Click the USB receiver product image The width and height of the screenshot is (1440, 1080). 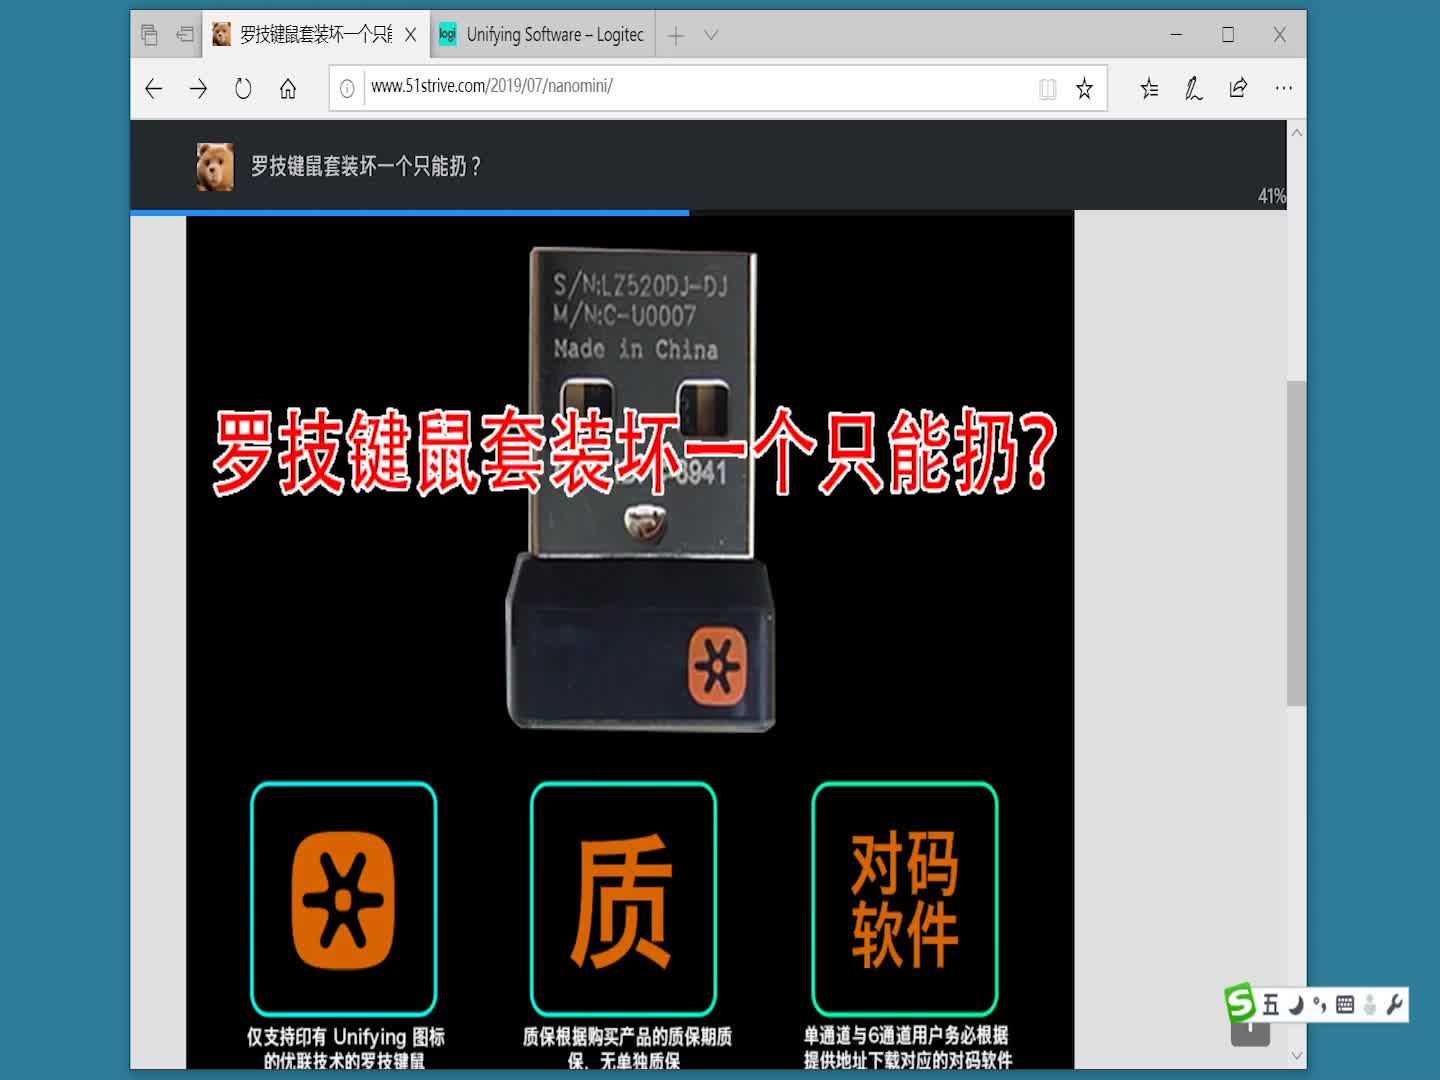pyautogui.click(x=640, y=490)
